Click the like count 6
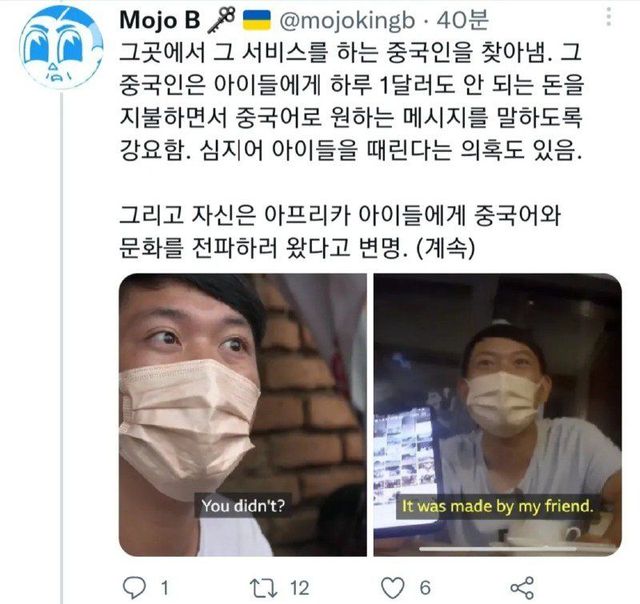Viewport: 640px width, 604px height. [x=425, y=588]
